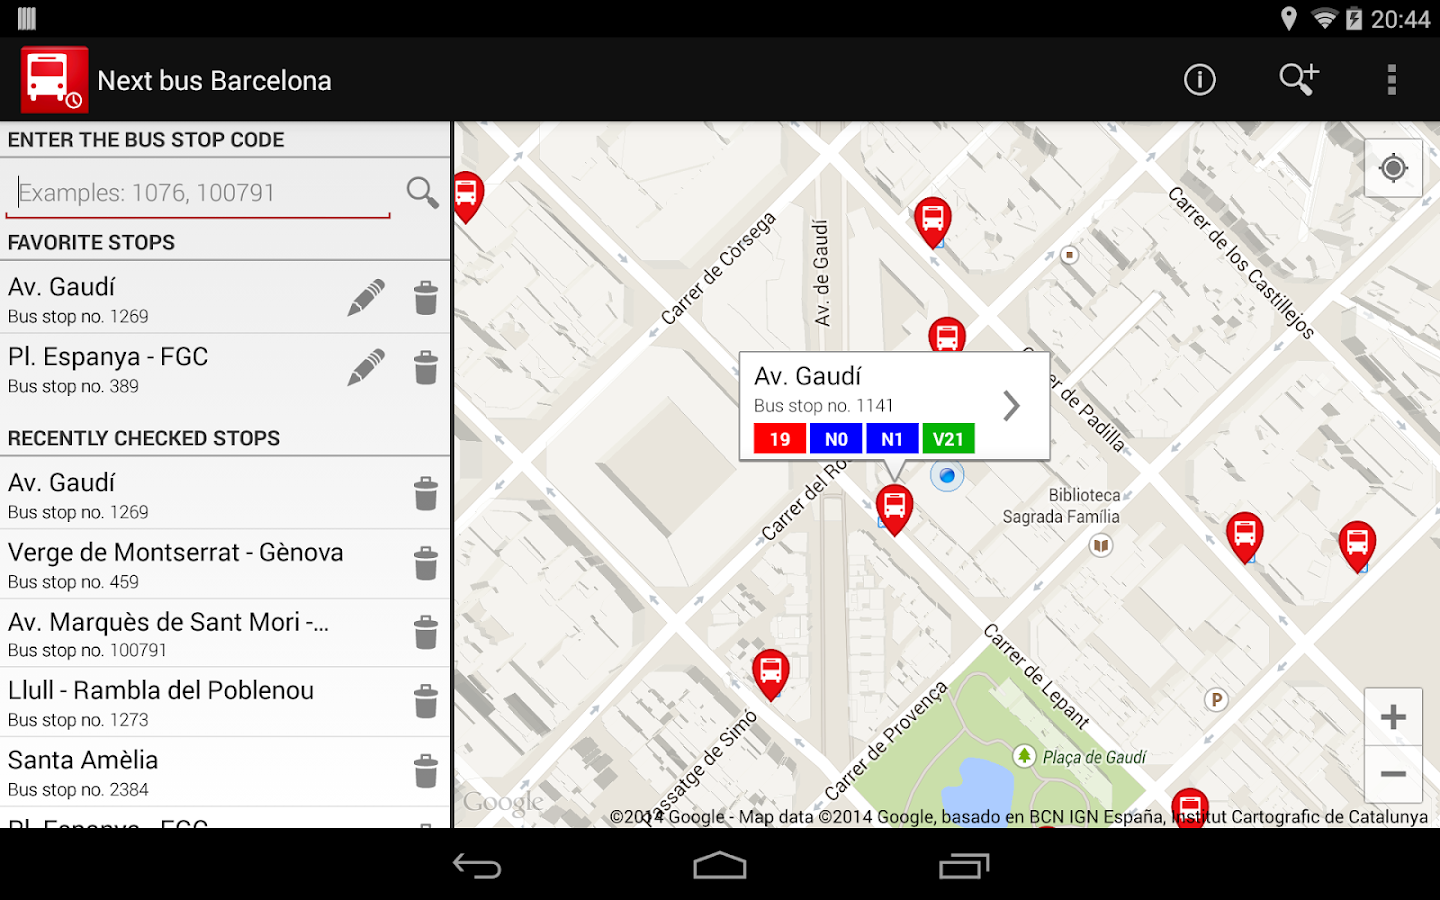Tap the search magnifier next to stop code field
1440x900 pixels.
pyautogui.click(x=421, y=192)
